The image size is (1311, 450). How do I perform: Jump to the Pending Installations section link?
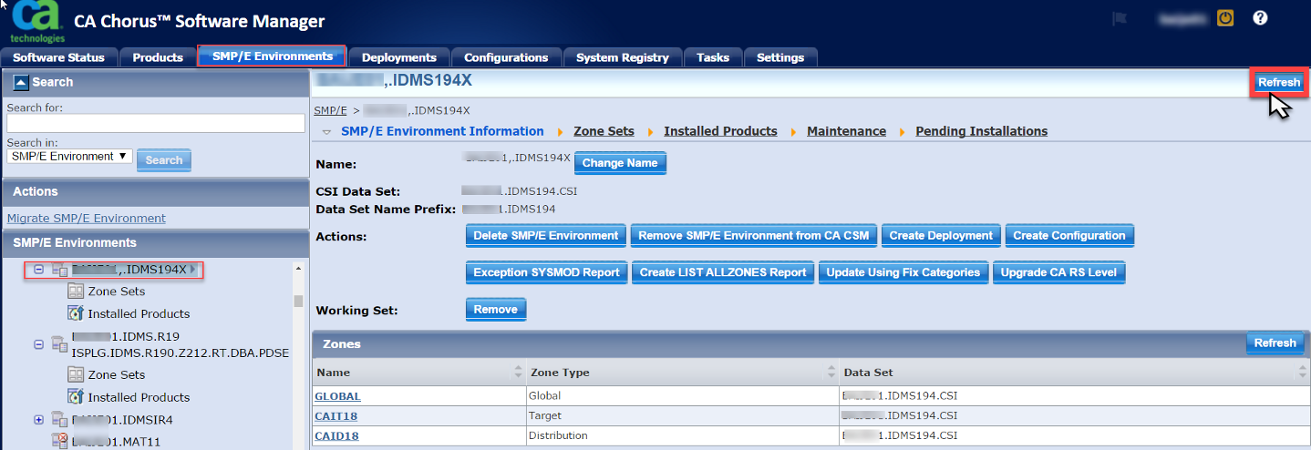981,131
